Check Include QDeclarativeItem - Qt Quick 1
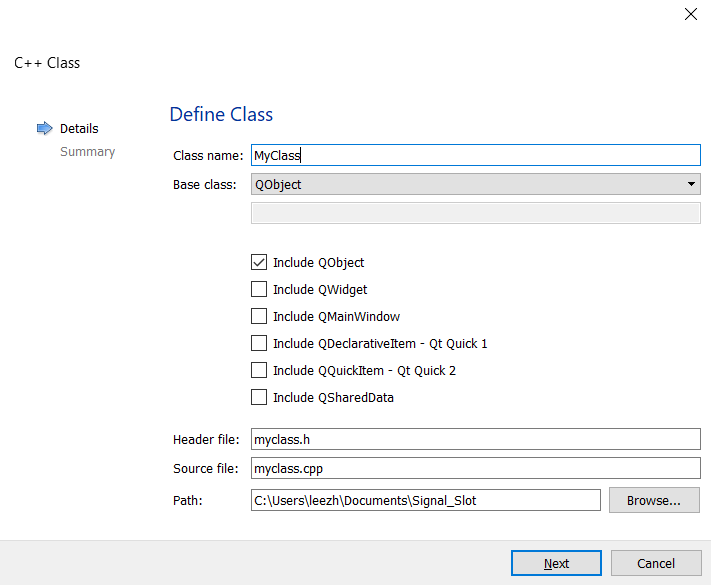The width and height of the screenshot is (711, 585). (x=259, y=344)
